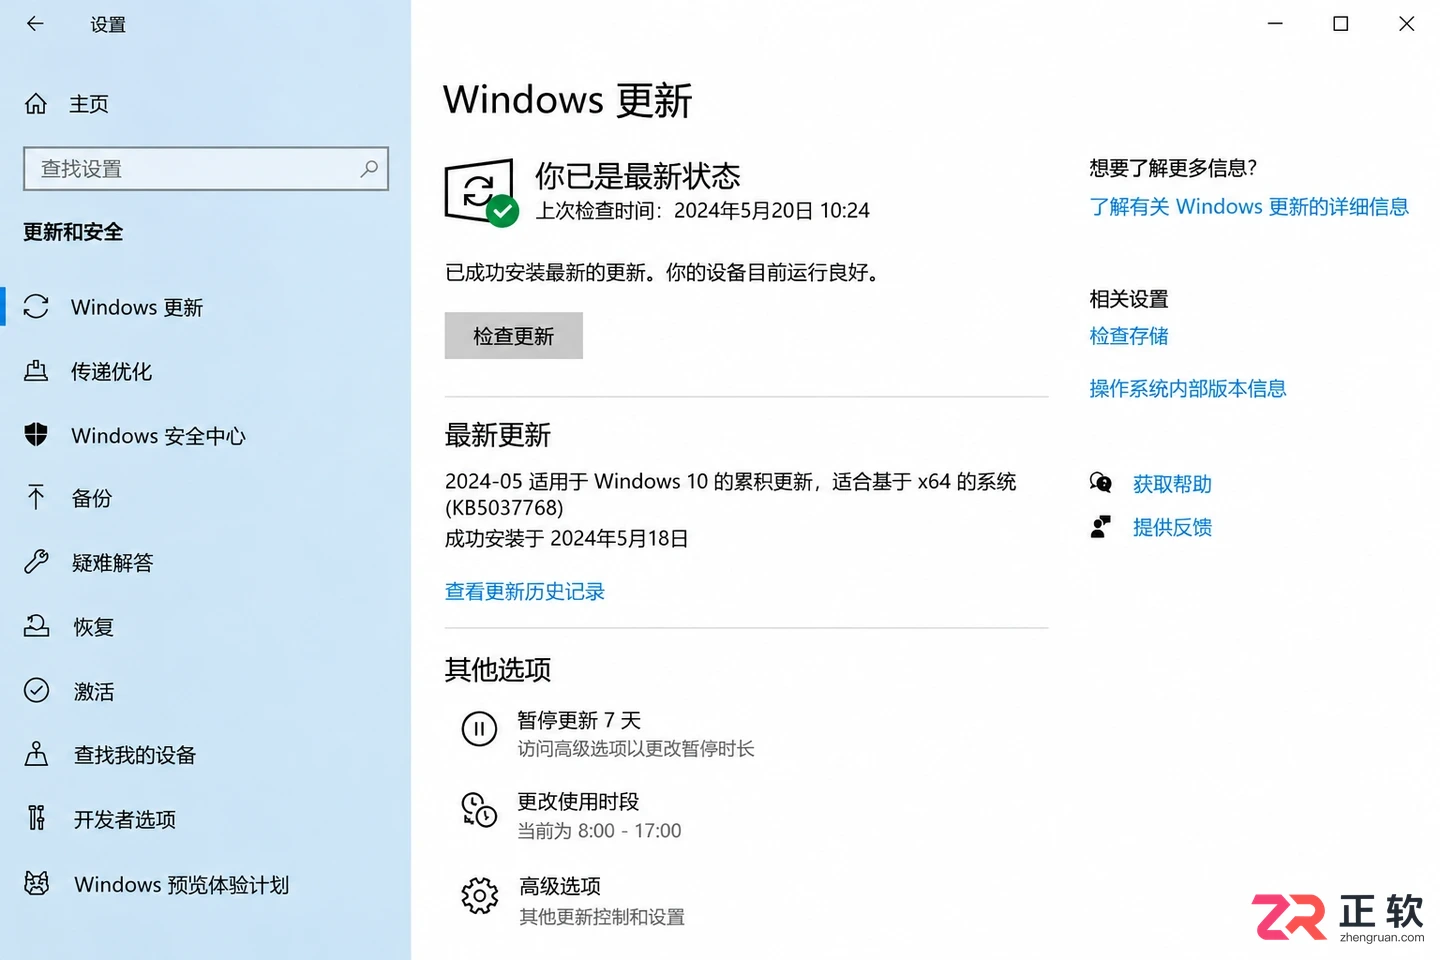1440x960 pixels.
Task: Click the update status icon with checkmark
Action: coord(481,192)
